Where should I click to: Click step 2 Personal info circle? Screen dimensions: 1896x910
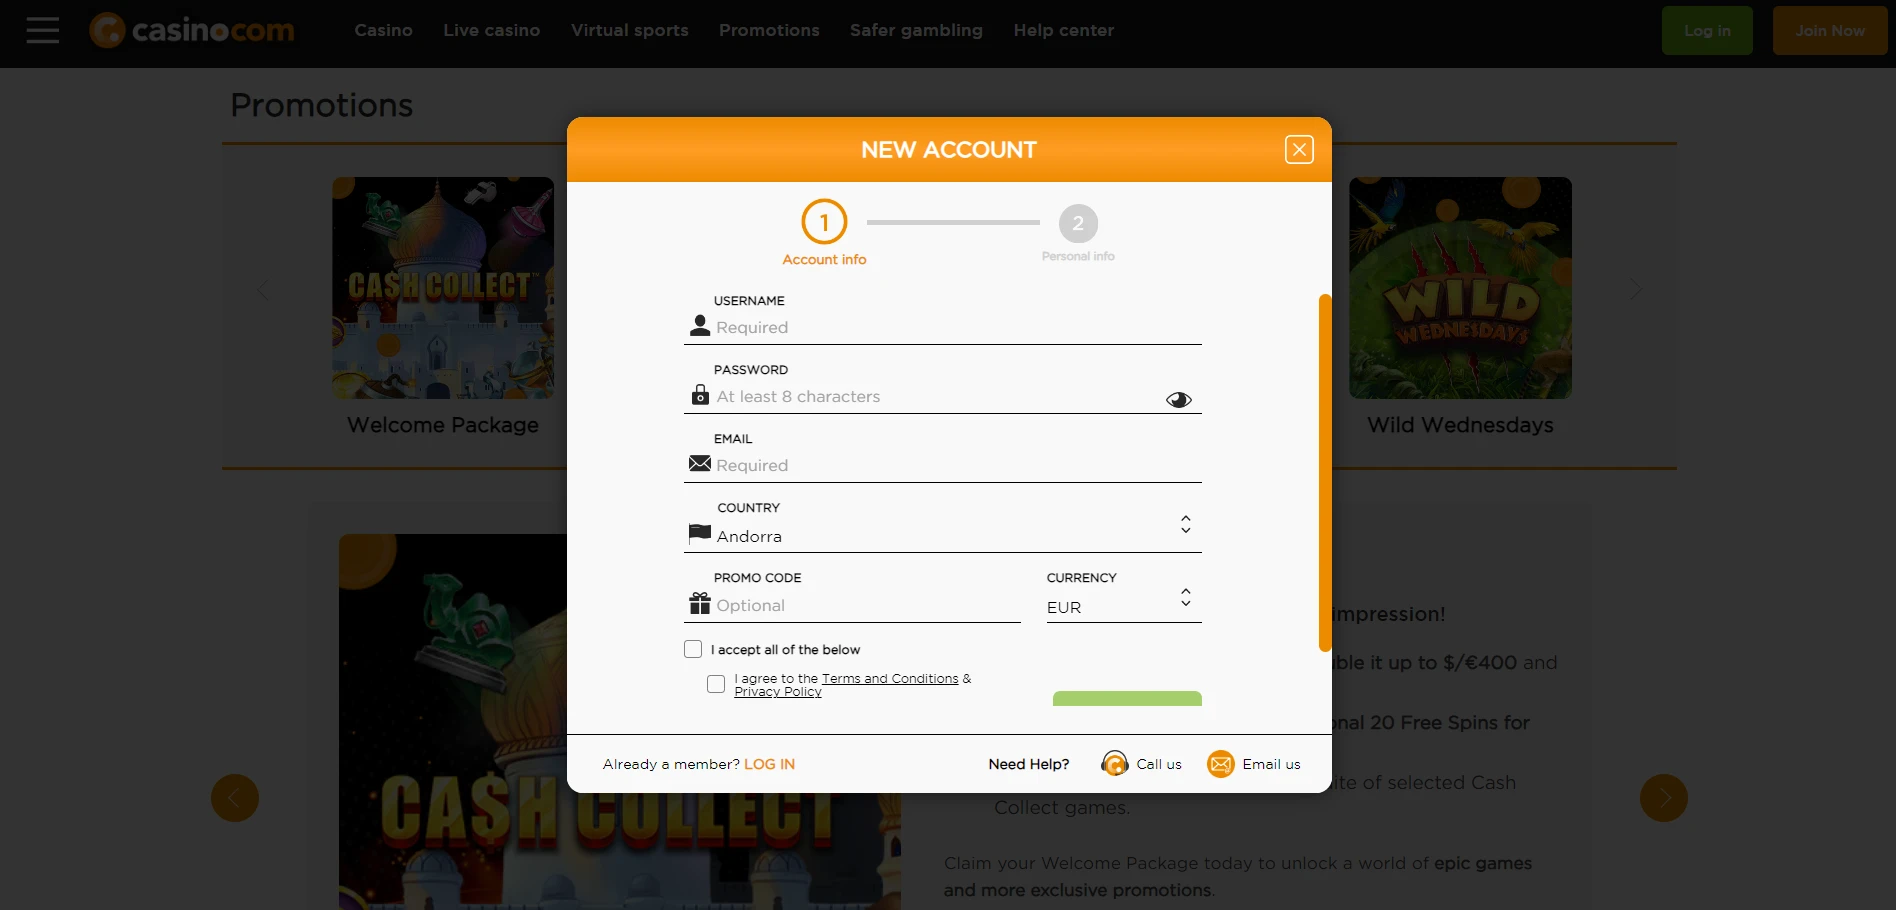(x=1078, y=224)
